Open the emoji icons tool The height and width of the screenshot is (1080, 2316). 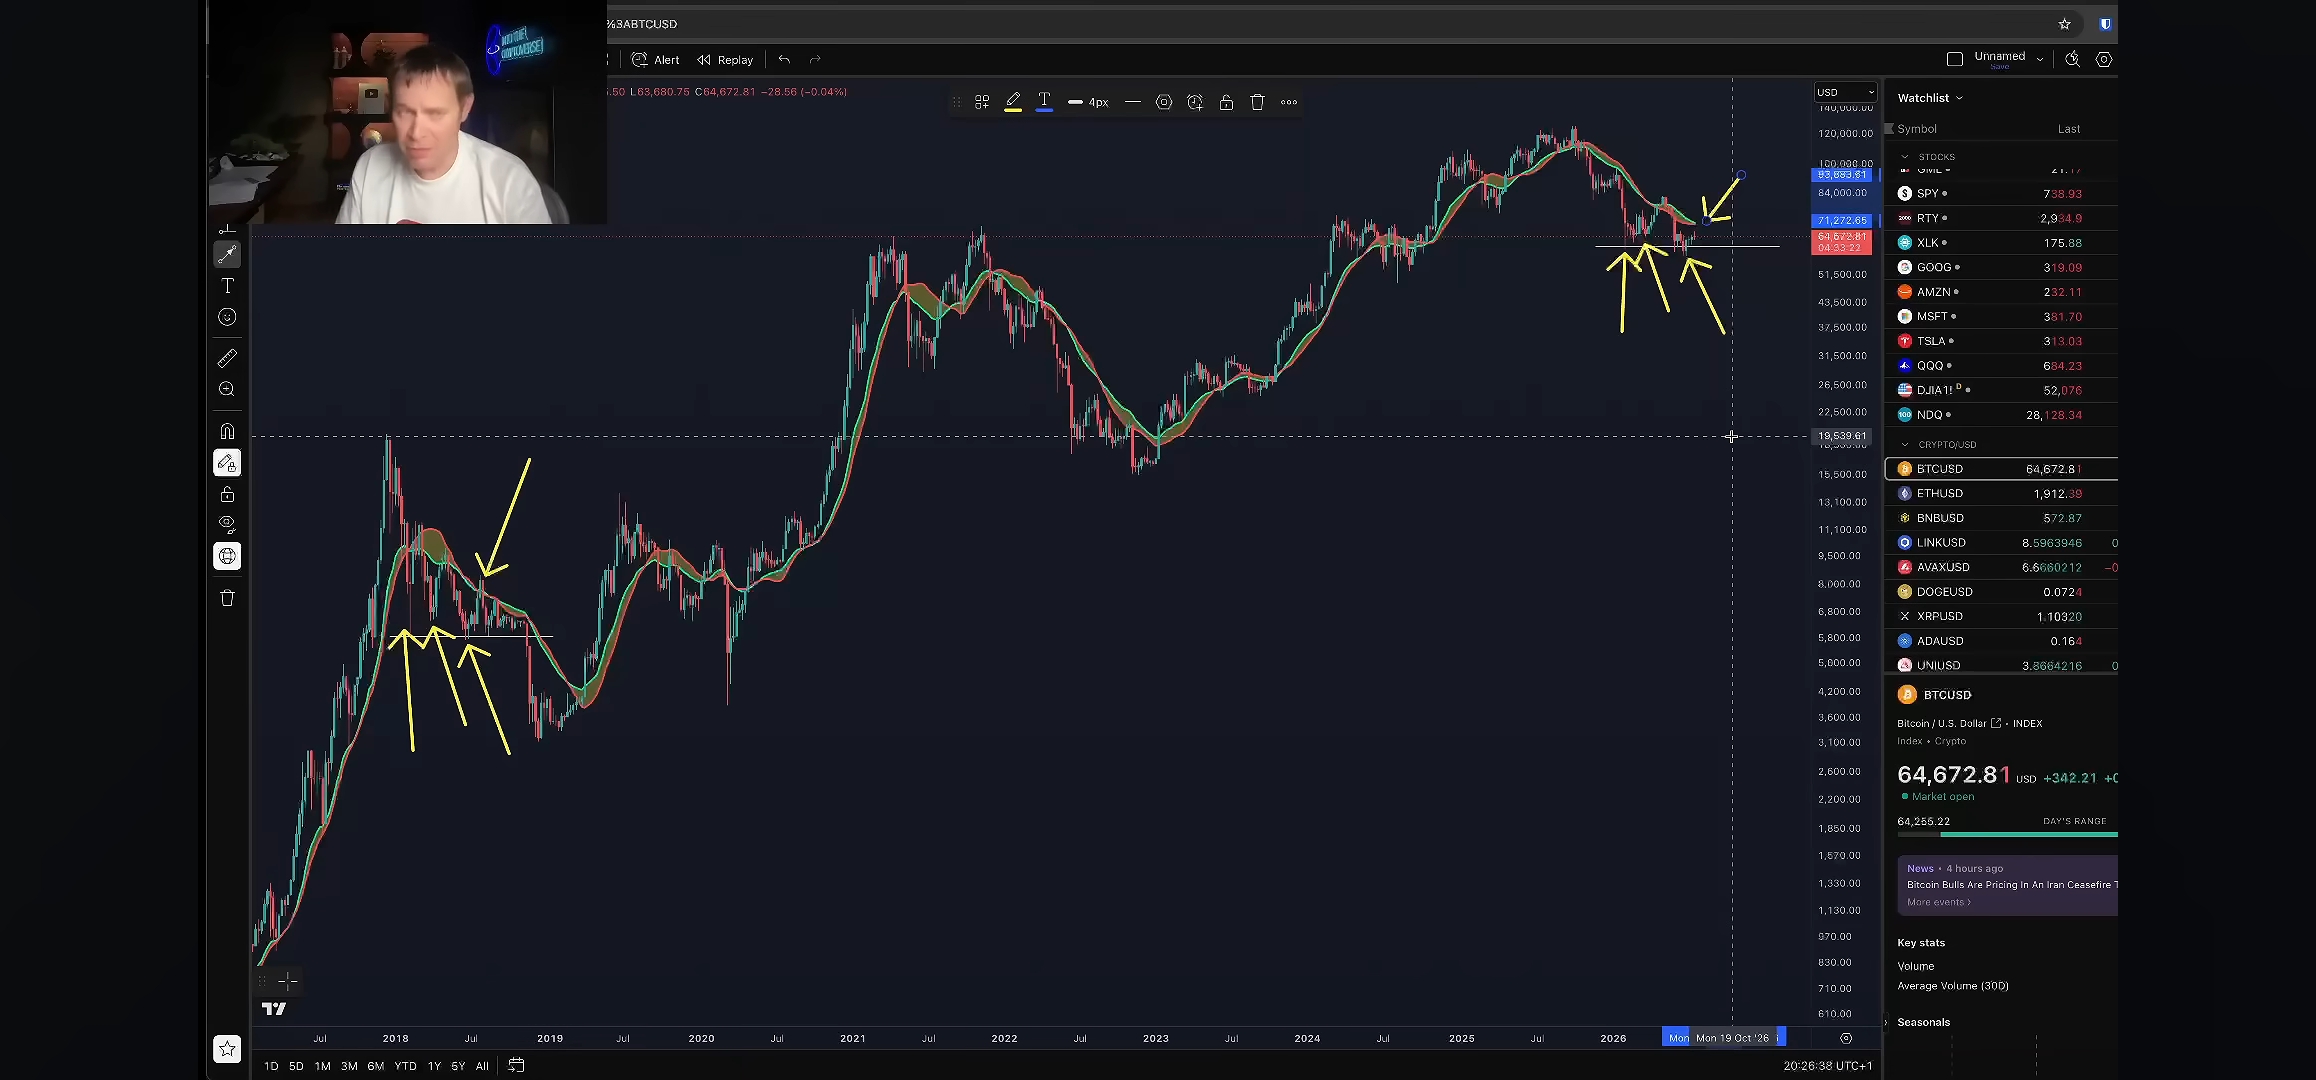[227, 317]
